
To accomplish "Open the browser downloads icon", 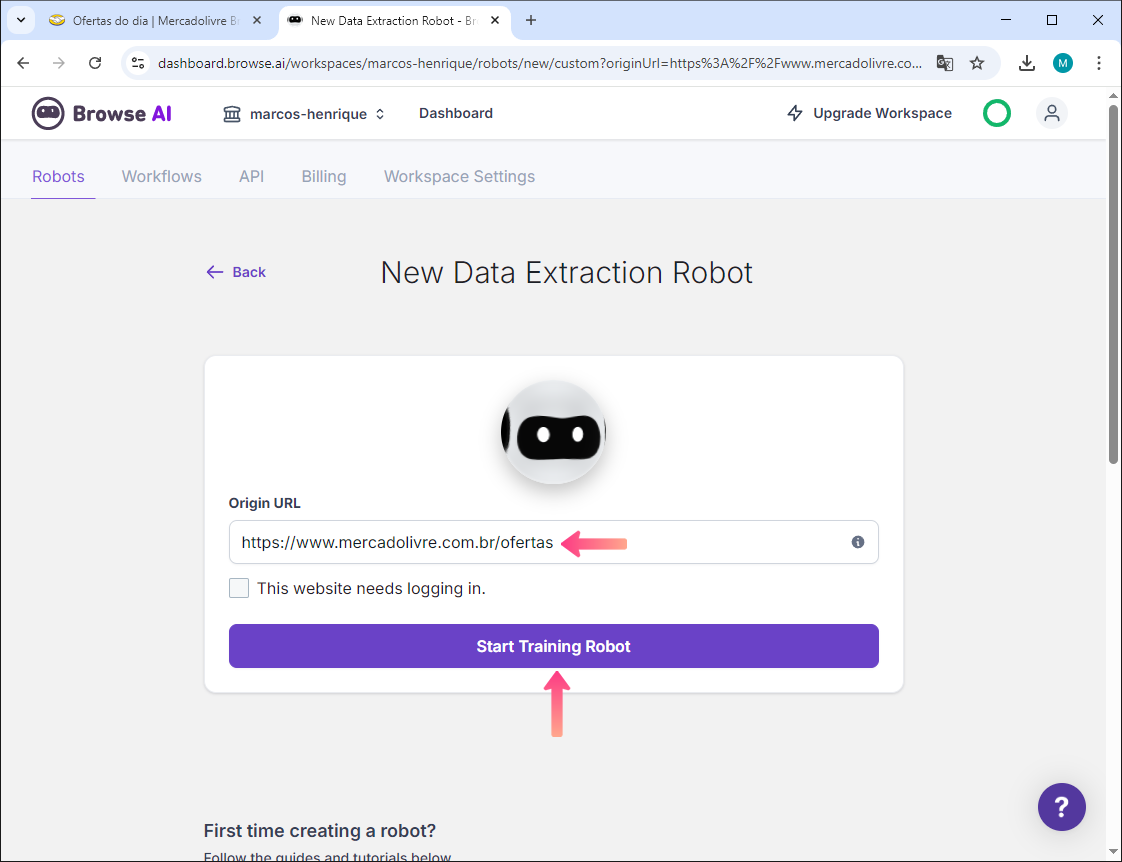I will [x=1027, y=63].
